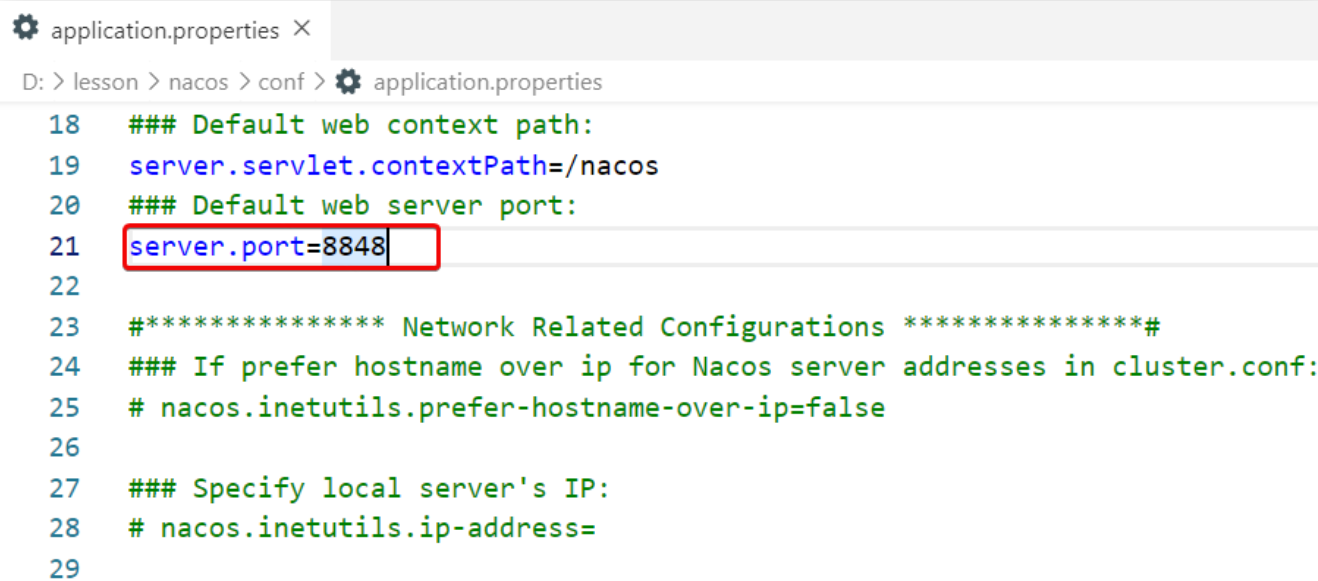The image size is (1318, 581).
Task: Open the D: drive breadcrumb
Action: (x=33, y=82)
